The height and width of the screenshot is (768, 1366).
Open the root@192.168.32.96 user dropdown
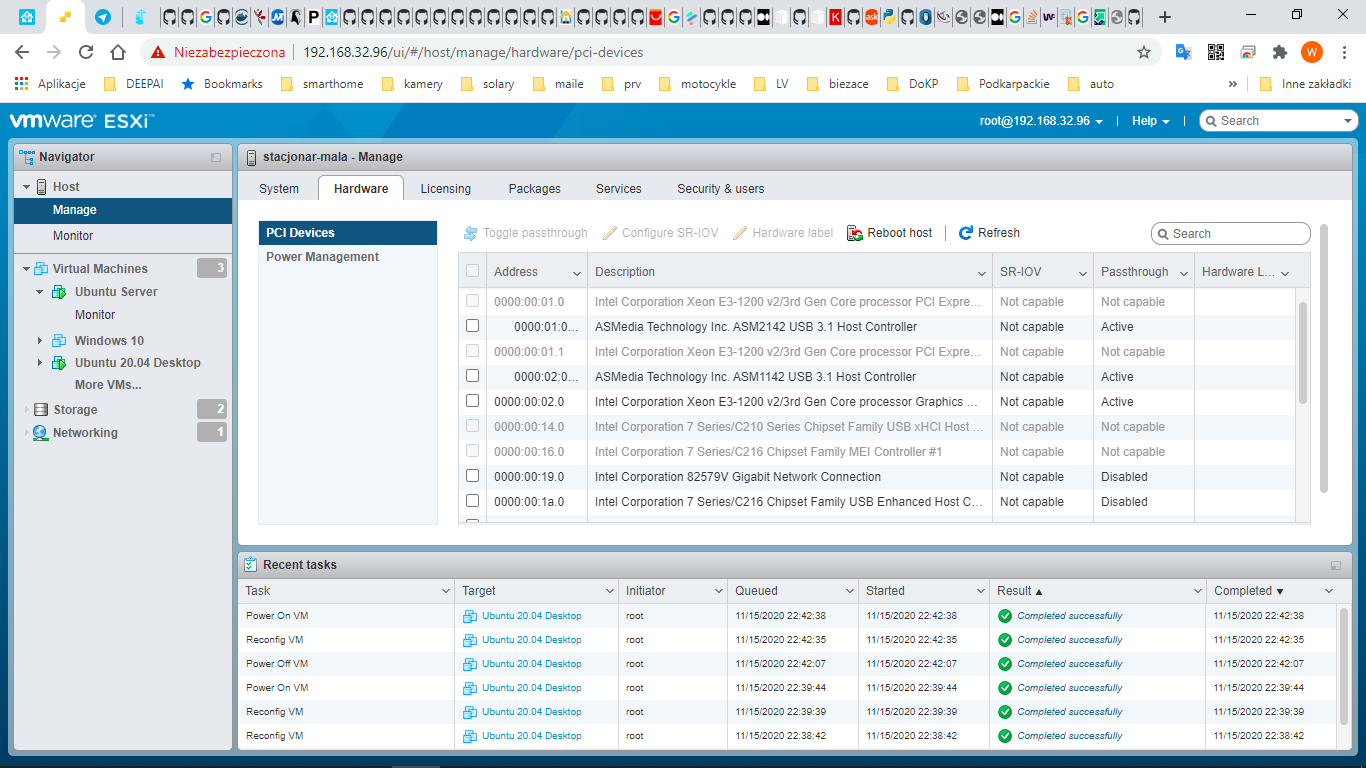pos(1042,121)
